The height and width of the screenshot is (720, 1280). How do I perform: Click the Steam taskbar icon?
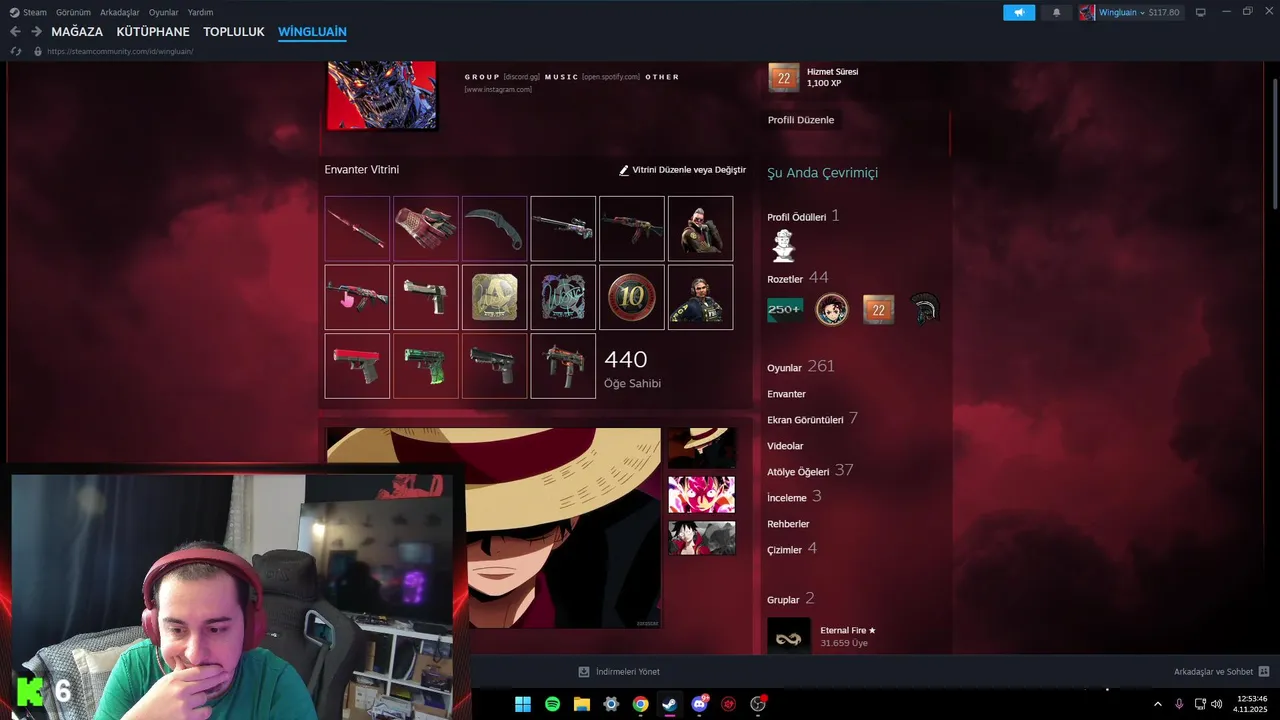[x=669, y=704]
